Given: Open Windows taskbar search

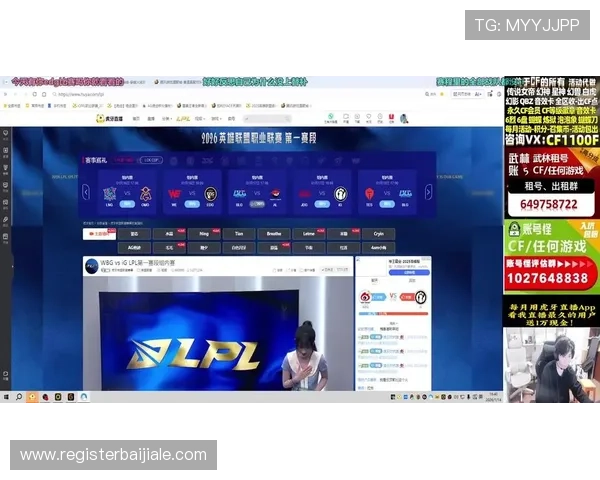Looking at the screenshot, I should (19, 397).
